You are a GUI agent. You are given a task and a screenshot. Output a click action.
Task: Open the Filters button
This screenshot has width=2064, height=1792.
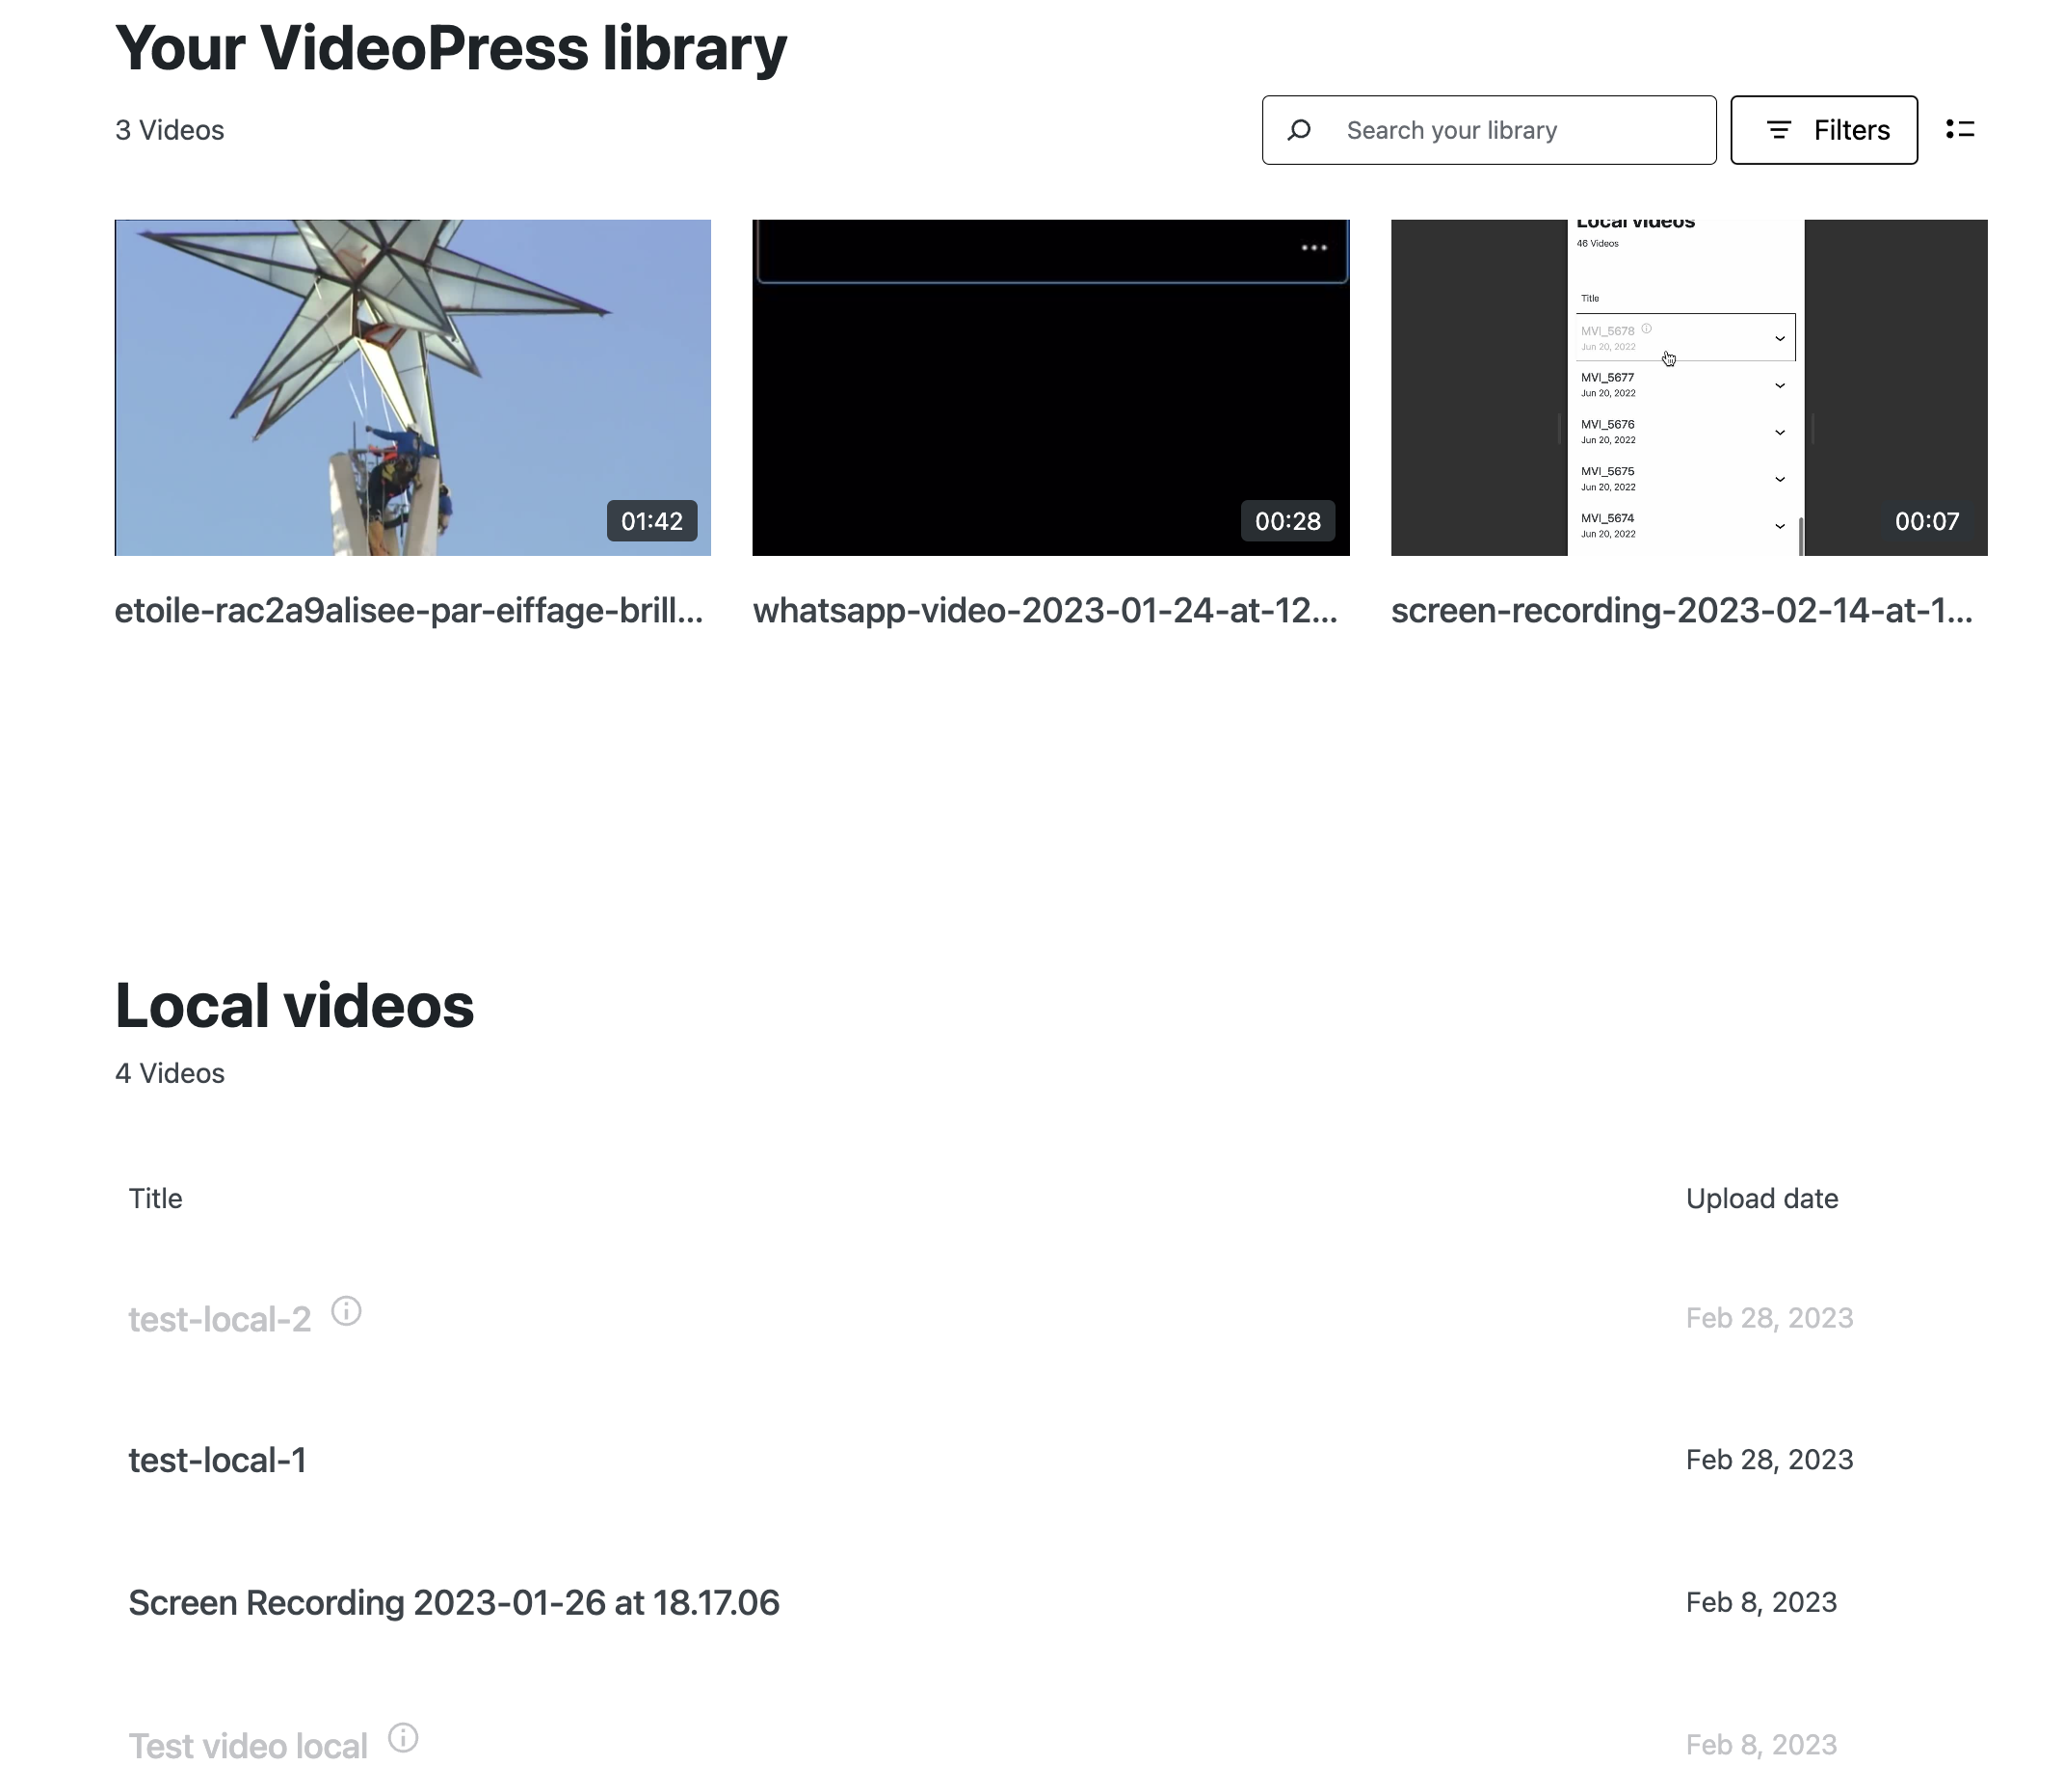[1824, 130]
